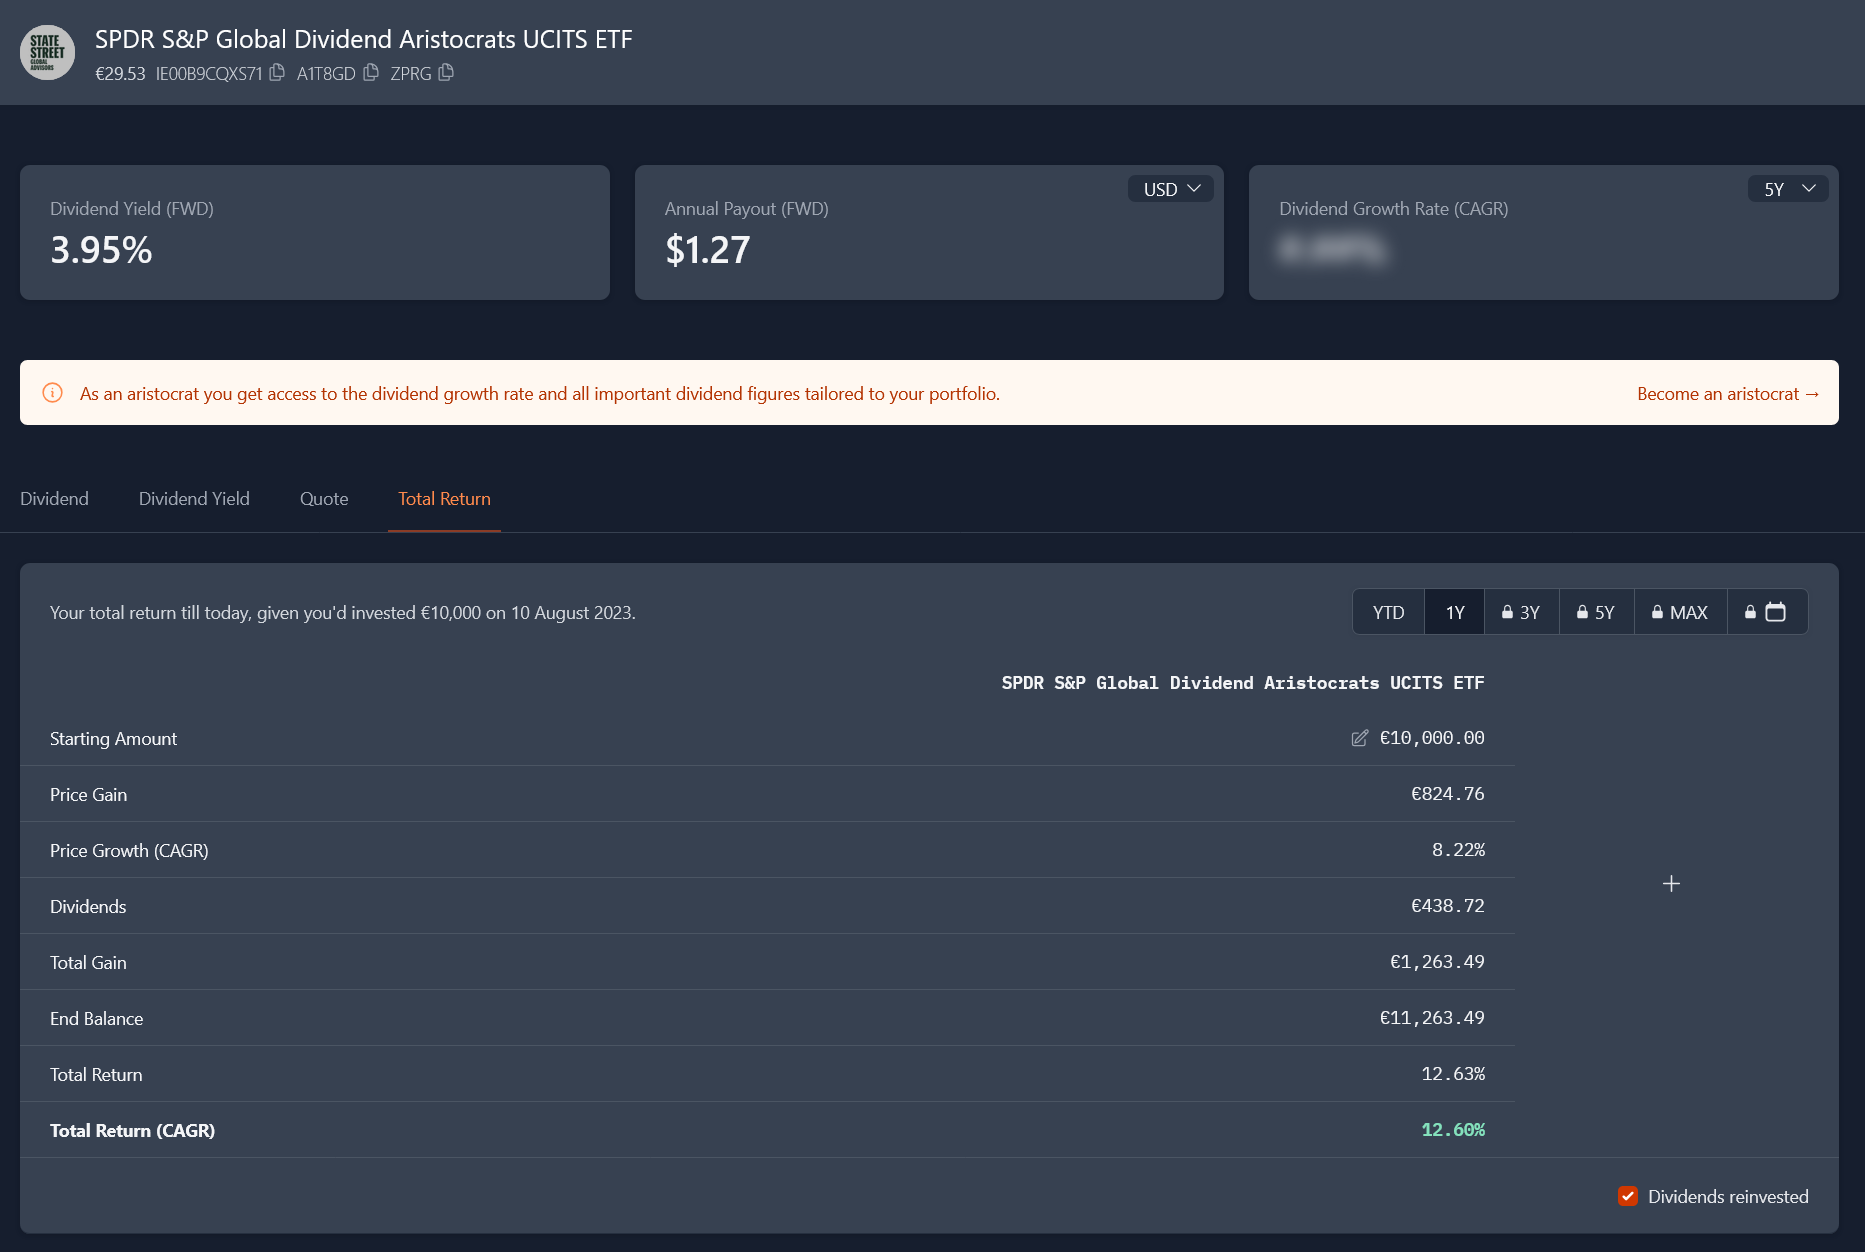Switch to the Dividend Yield tab
This screenshot has height=1252, width=1865.
point(194,499)
